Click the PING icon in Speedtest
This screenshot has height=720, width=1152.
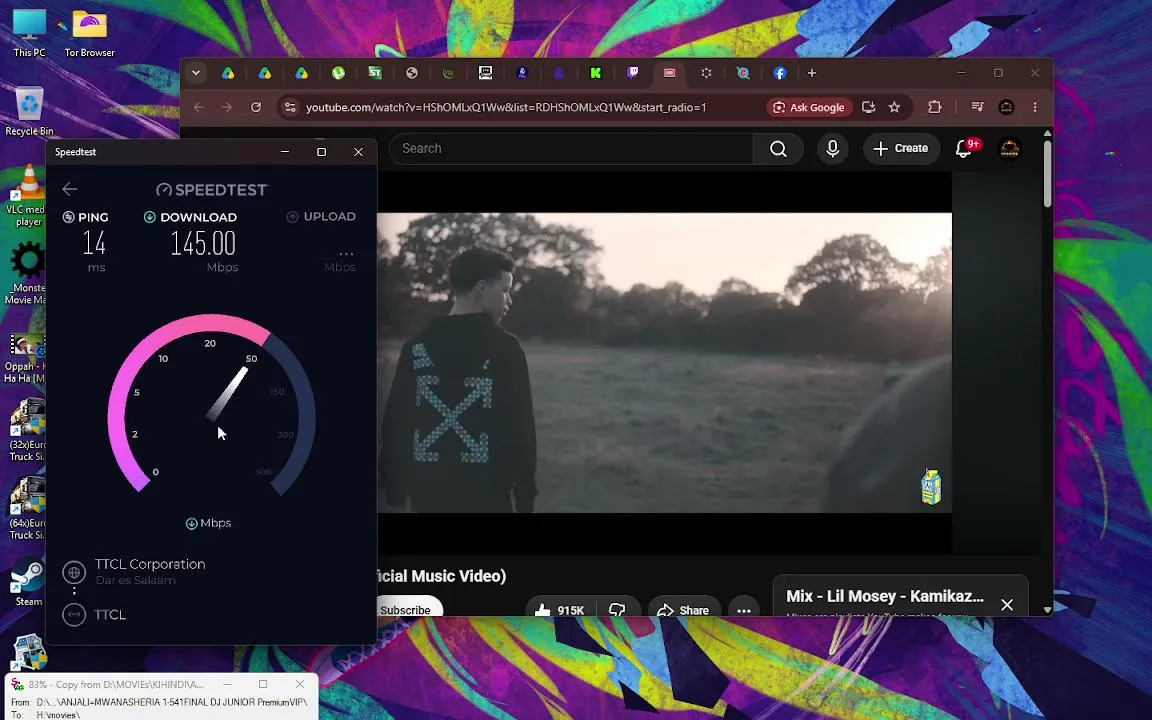(x=68, y=217)
